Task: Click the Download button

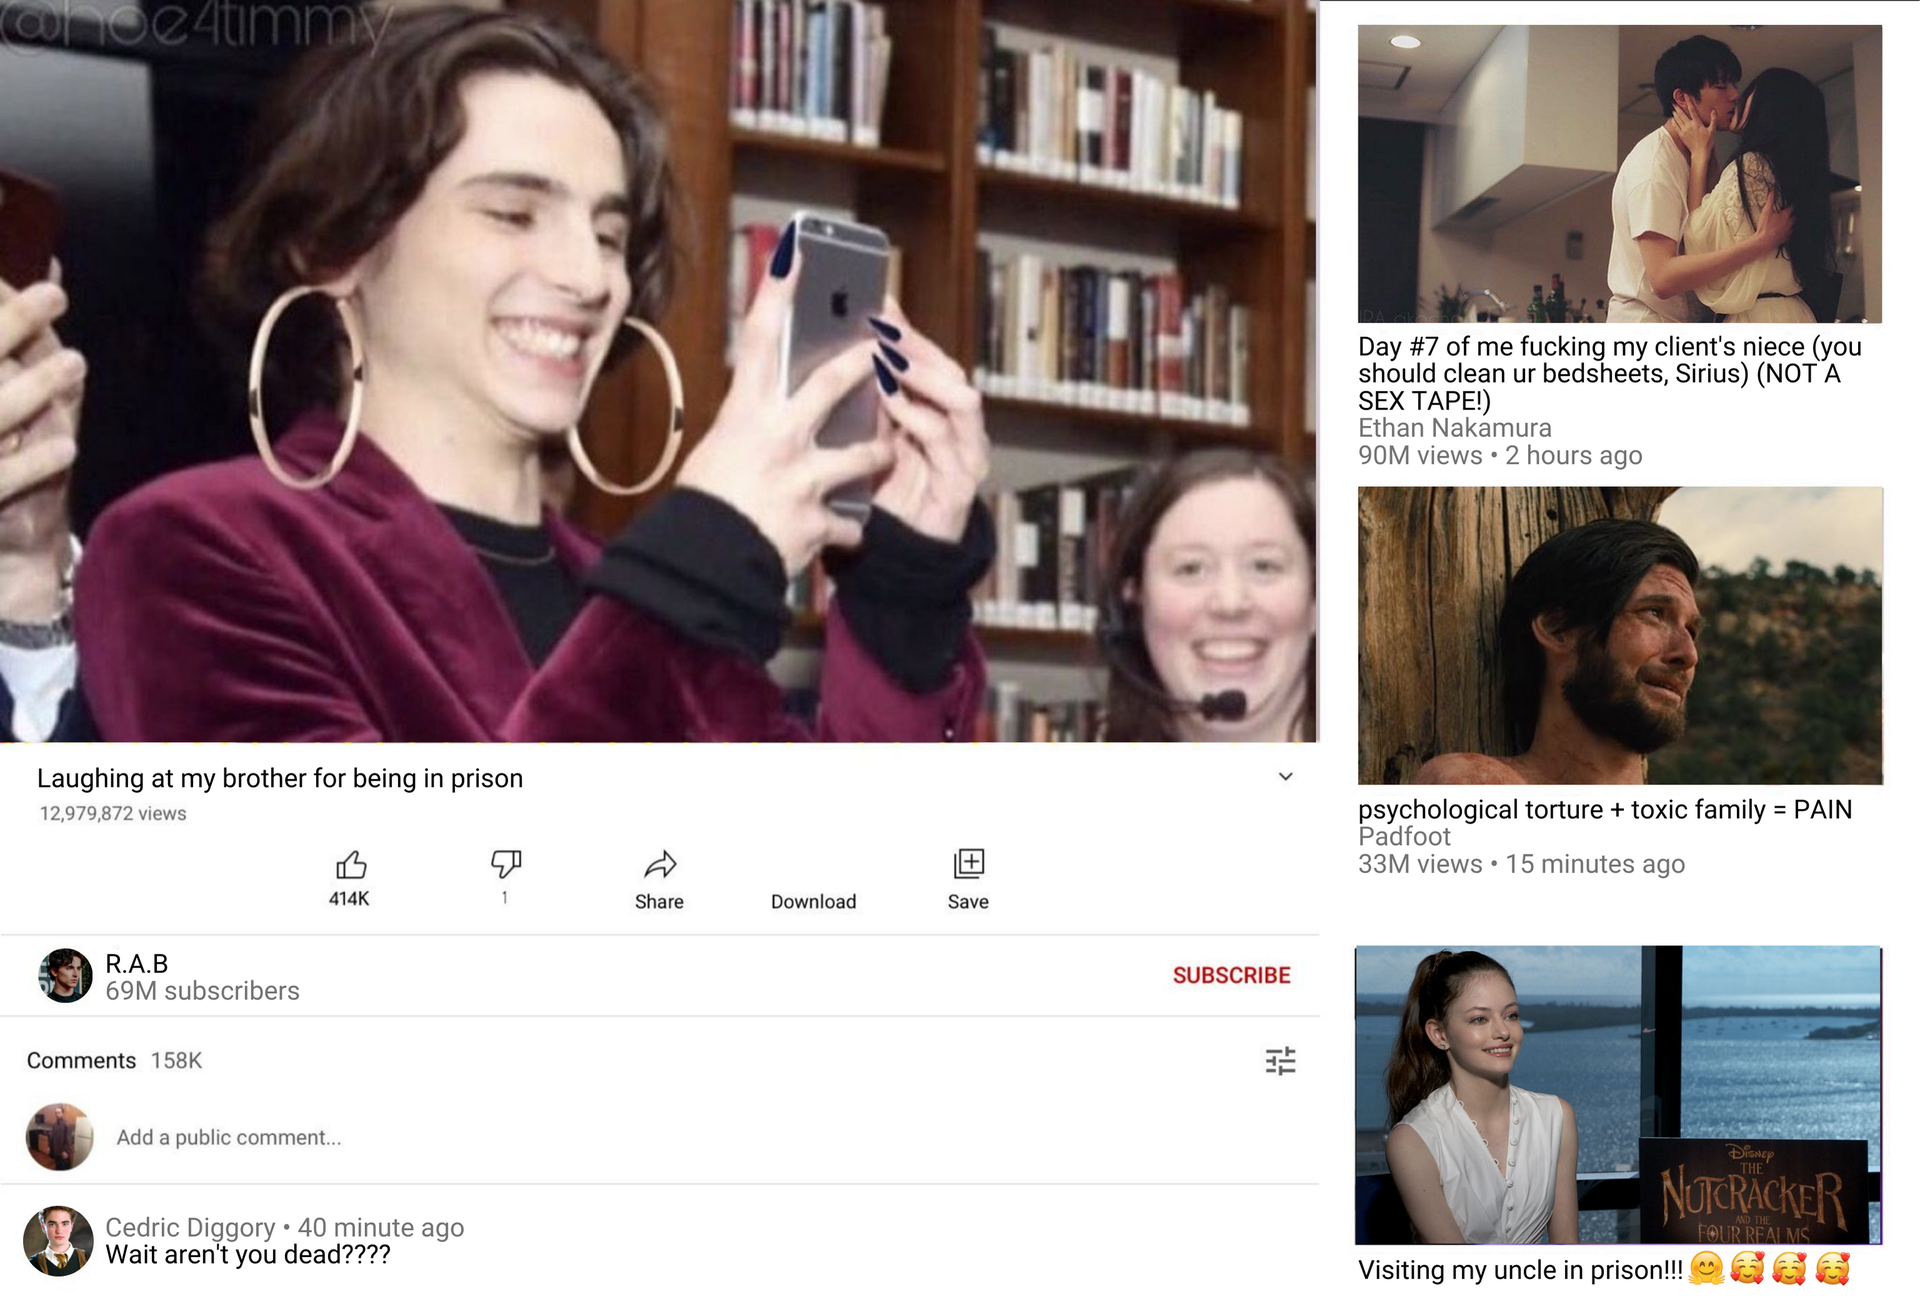Action: (814, 901)
